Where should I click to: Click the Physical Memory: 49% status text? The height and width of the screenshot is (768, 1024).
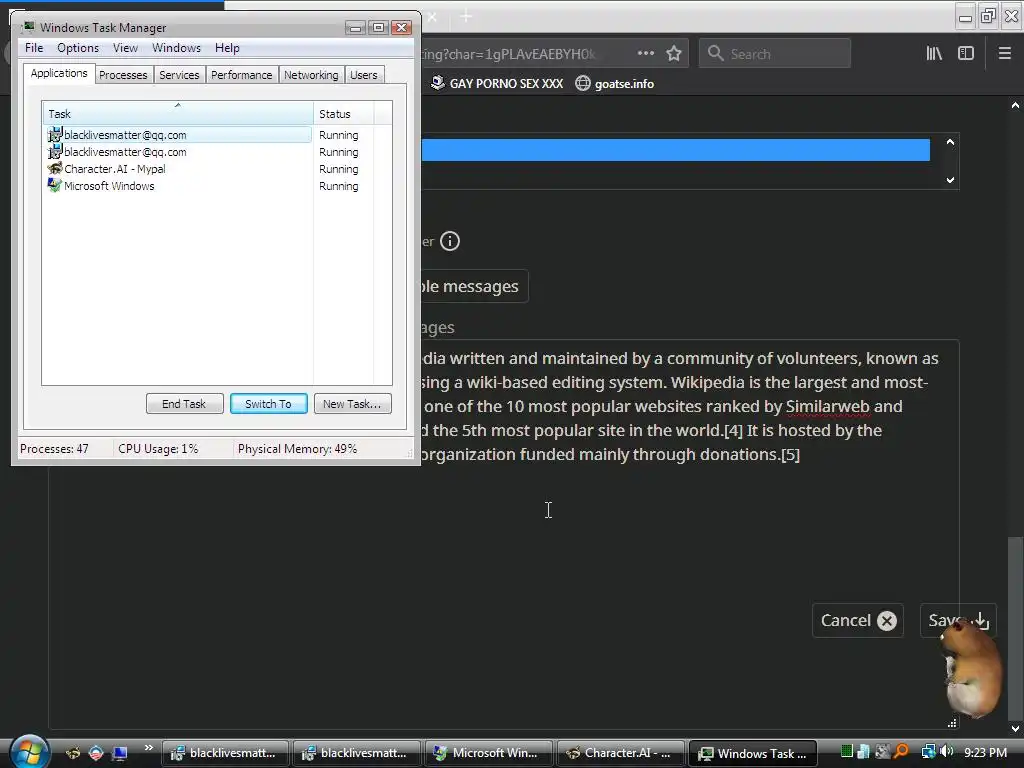pyautogui.click(x=297, y=449)
